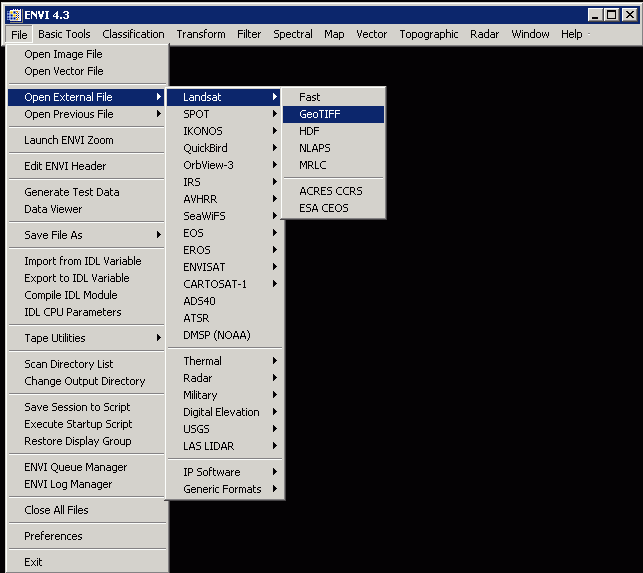This screenshot has width=643, height=573.
Task: Expand the IRS submenu
Action: click(224, 183)
